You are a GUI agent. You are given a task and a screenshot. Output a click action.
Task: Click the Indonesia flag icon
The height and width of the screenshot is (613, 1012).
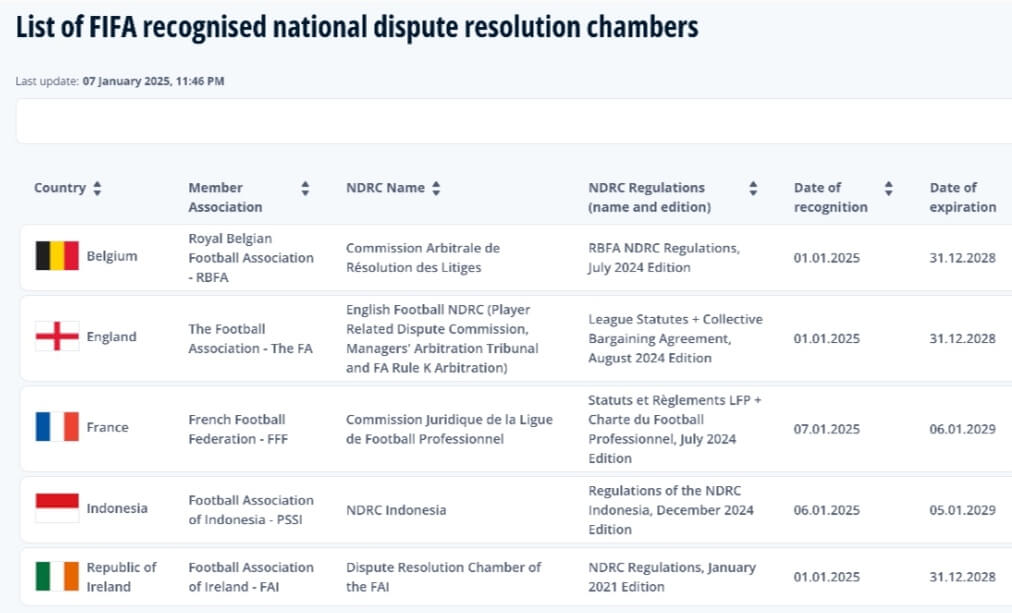pyautogui.click(x=57, y=508)
